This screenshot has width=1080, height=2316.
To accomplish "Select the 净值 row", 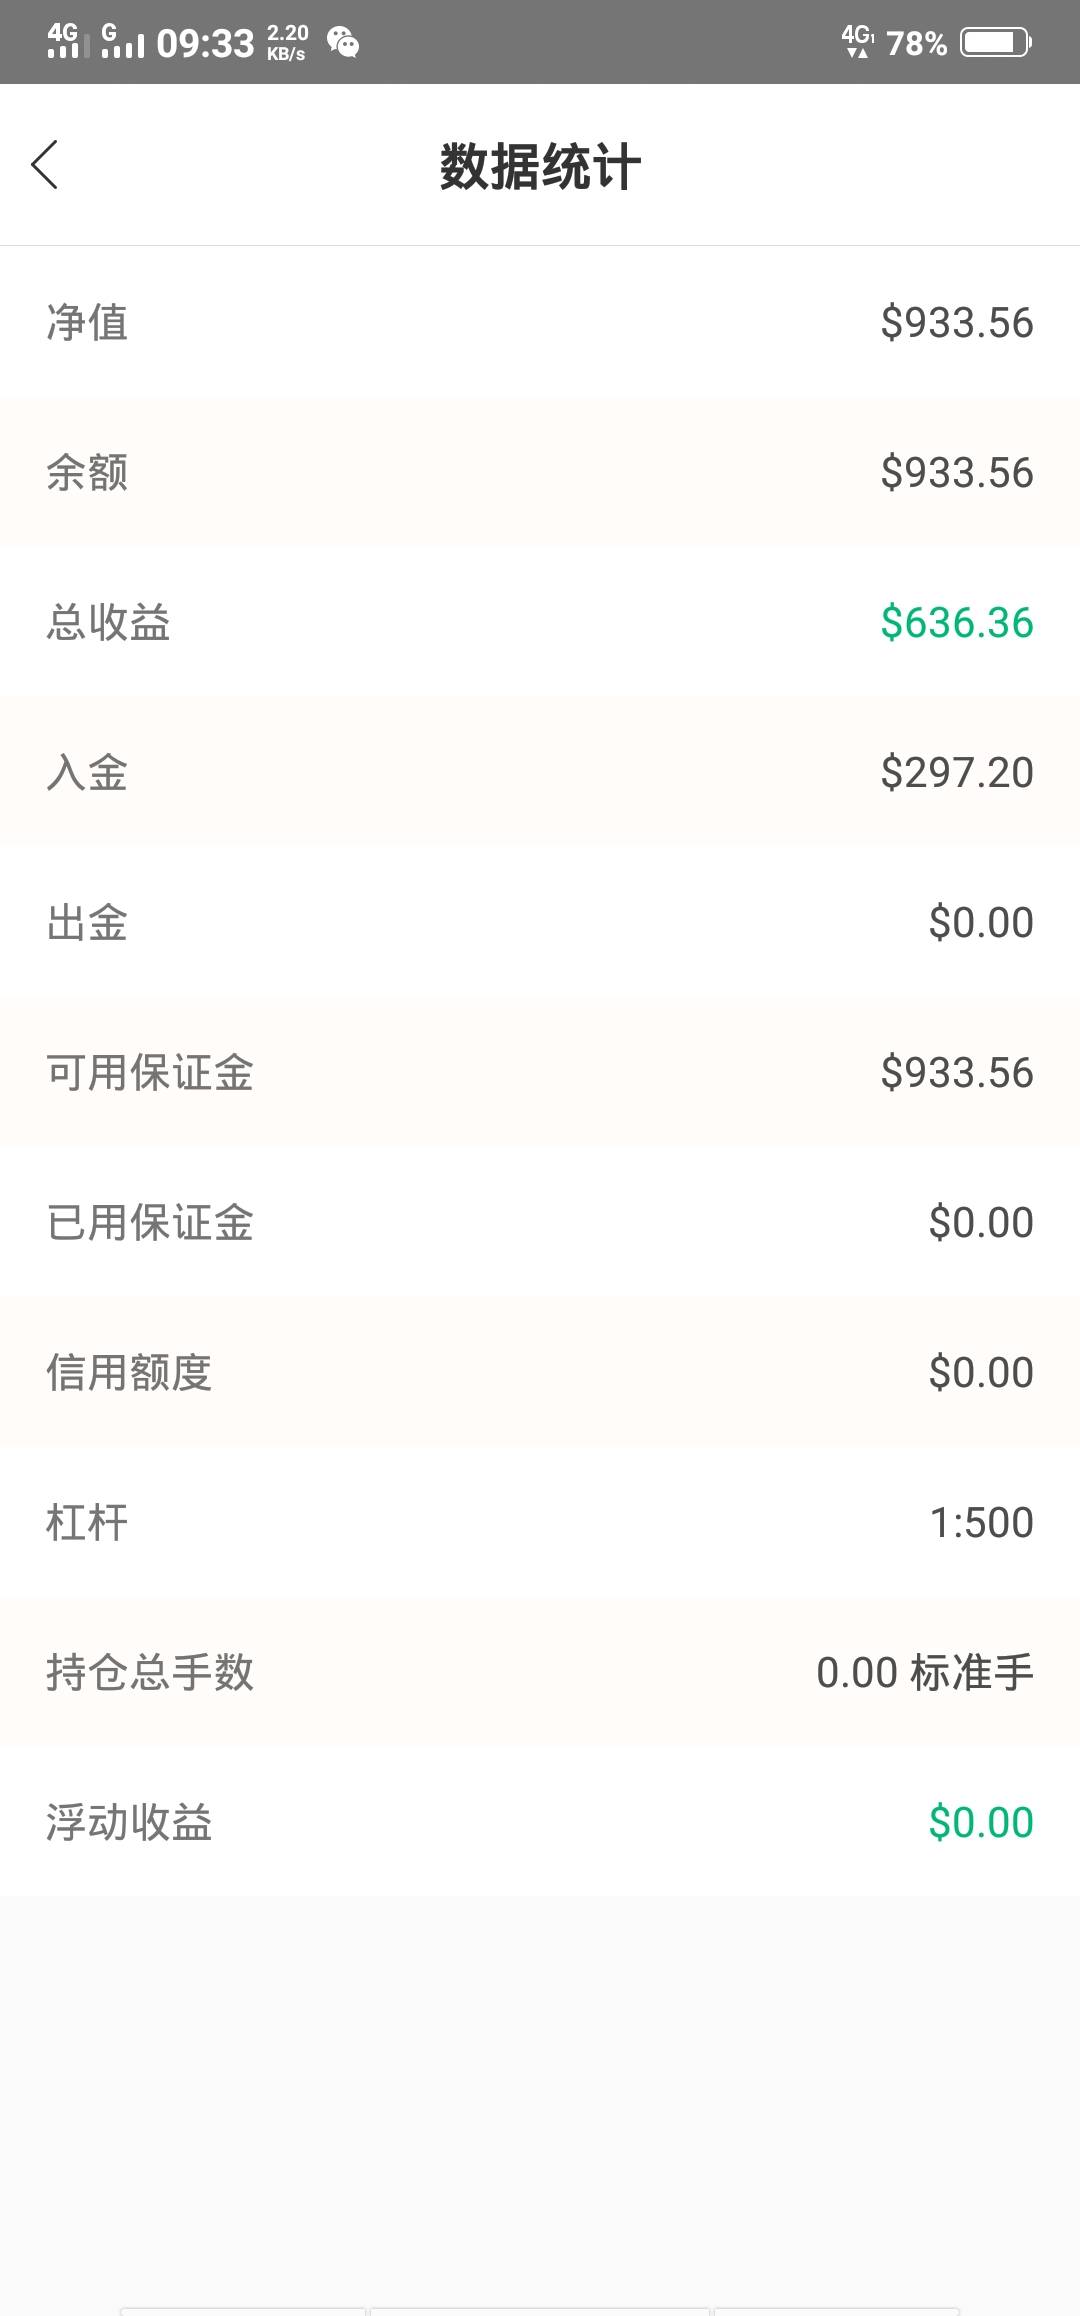I will tap(540, 322).
